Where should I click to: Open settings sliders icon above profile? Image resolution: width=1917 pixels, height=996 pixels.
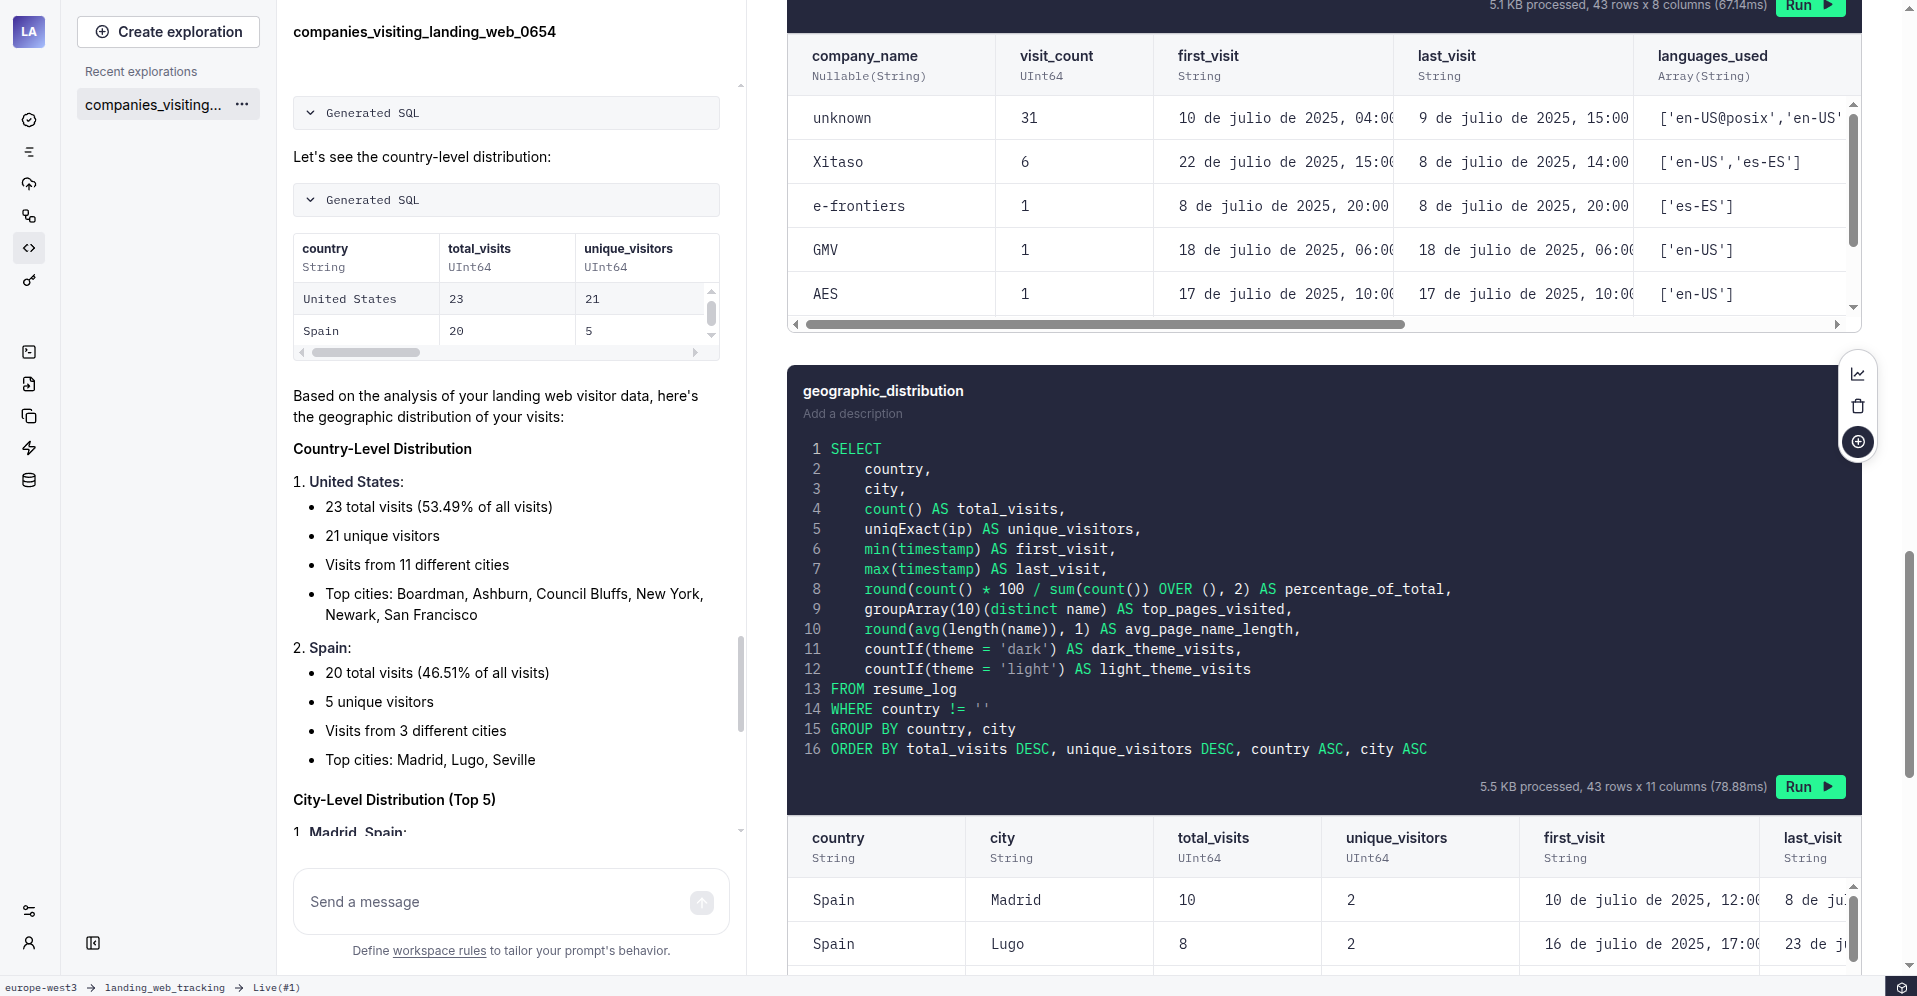[29, 911]
